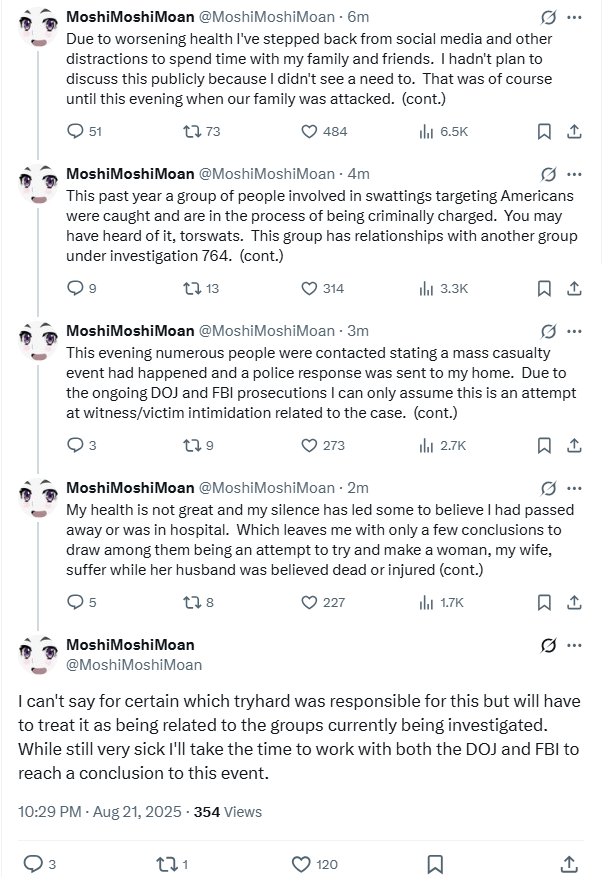Bookmark the first tweet about worsening health
Viewport: 602px width, 877px height.
545,131
